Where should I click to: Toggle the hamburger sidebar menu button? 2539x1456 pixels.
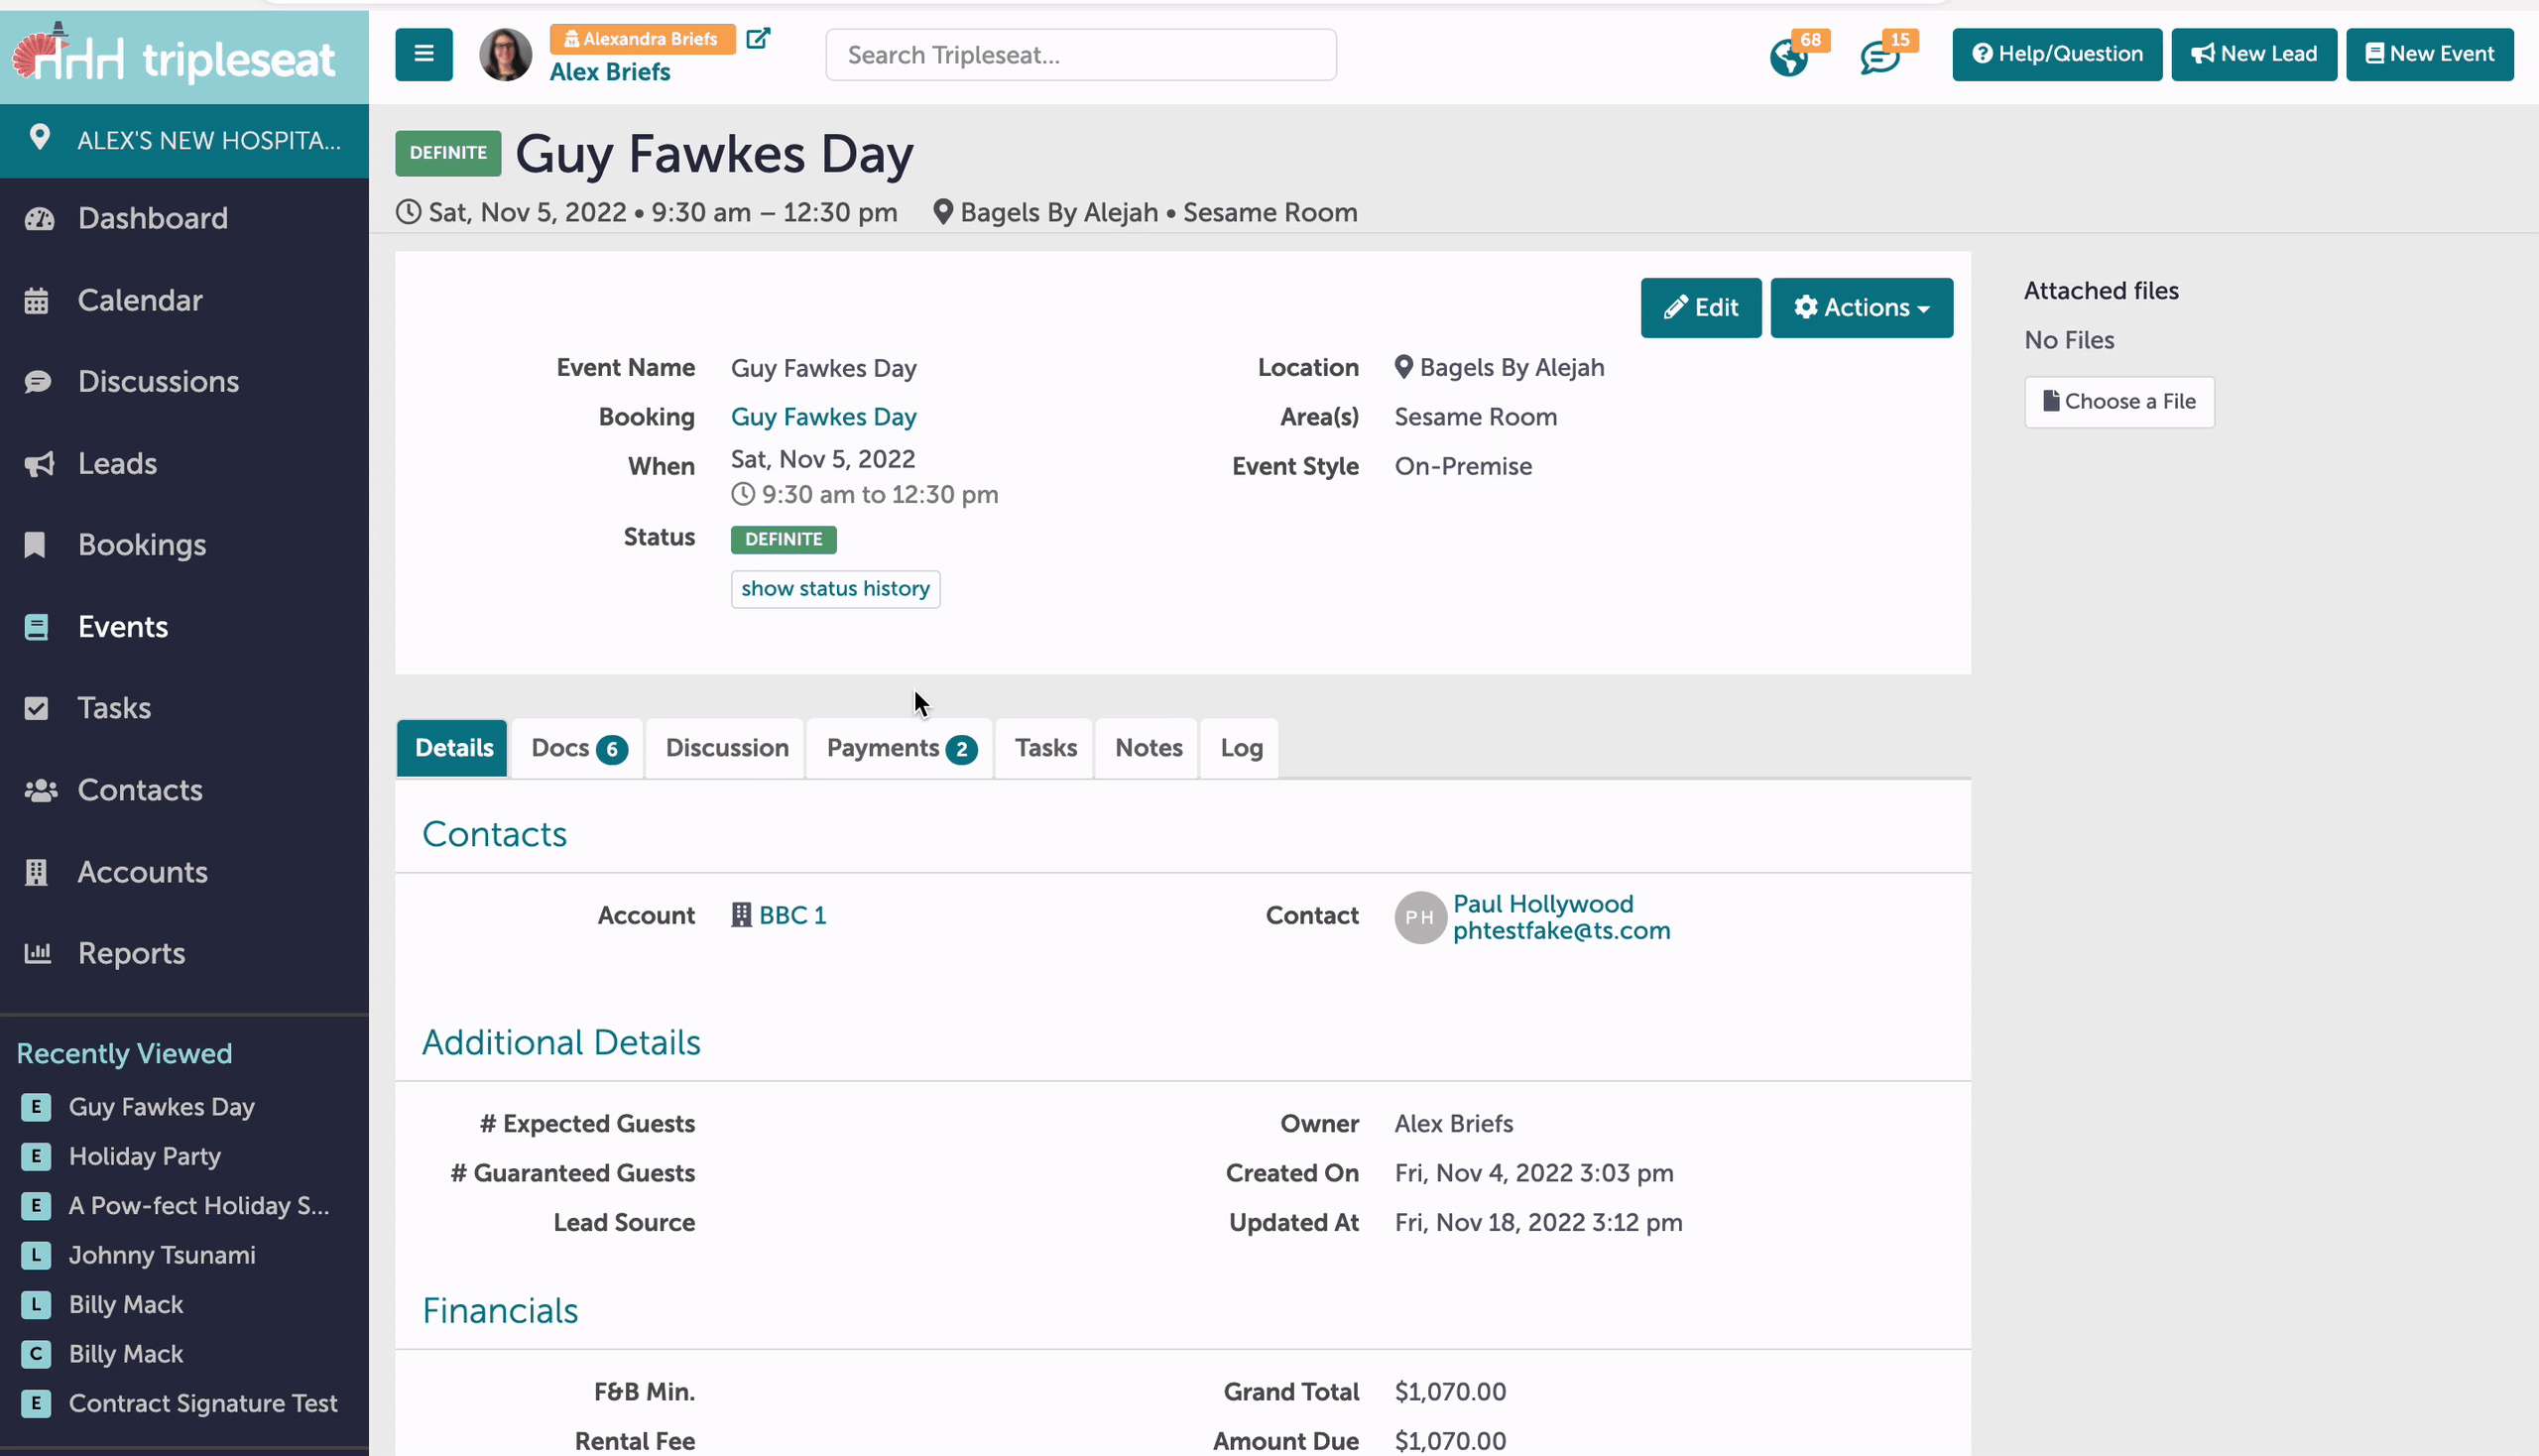(x=423, y=54)
